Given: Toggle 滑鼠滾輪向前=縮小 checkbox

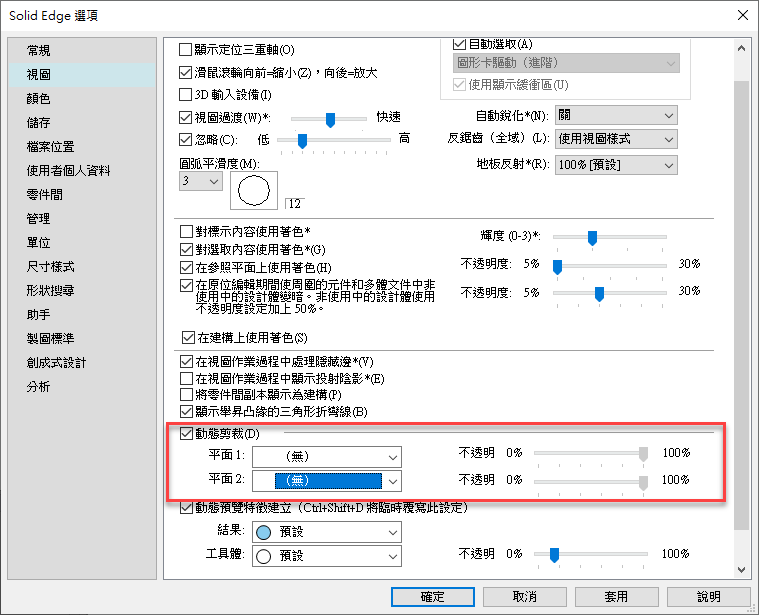Looking at the screenshot, I should tap(185, 73).
